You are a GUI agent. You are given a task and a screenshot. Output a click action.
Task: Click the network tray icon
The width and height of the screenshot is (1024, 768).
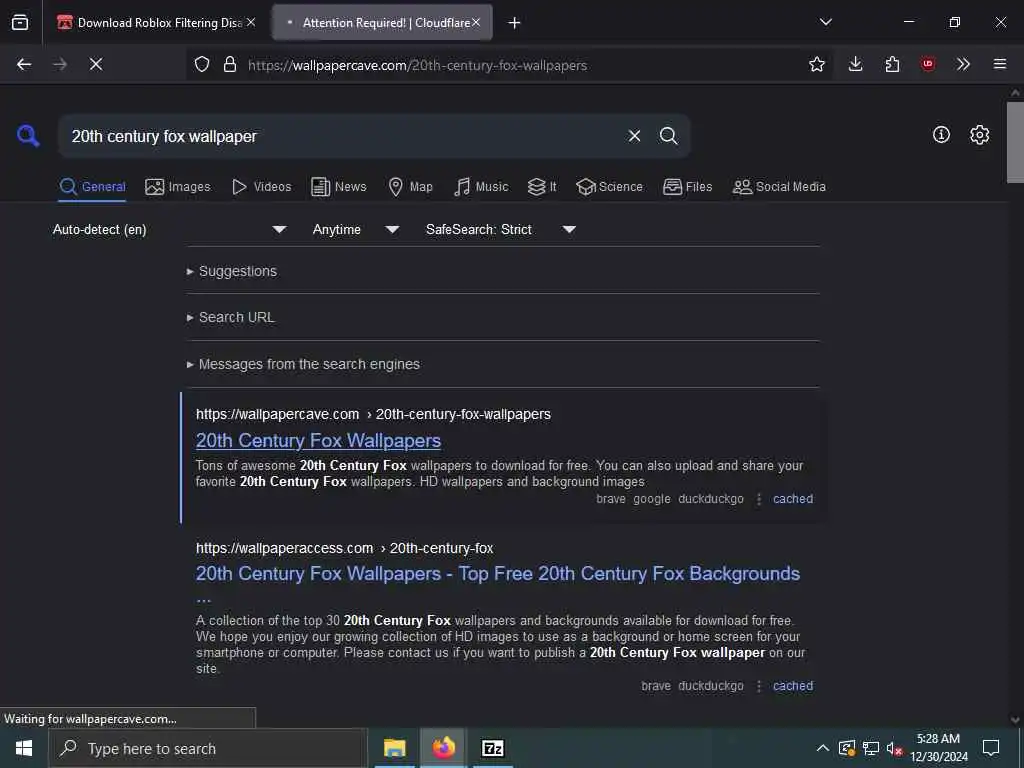[871, 748]
